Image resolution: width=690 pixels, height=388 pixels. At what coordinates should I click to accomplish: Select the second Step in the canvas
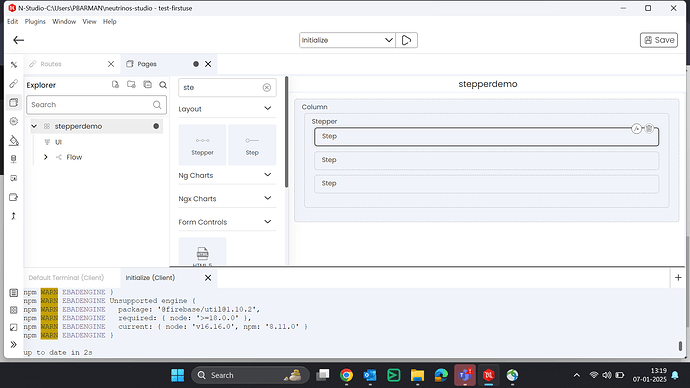[486, 160]
